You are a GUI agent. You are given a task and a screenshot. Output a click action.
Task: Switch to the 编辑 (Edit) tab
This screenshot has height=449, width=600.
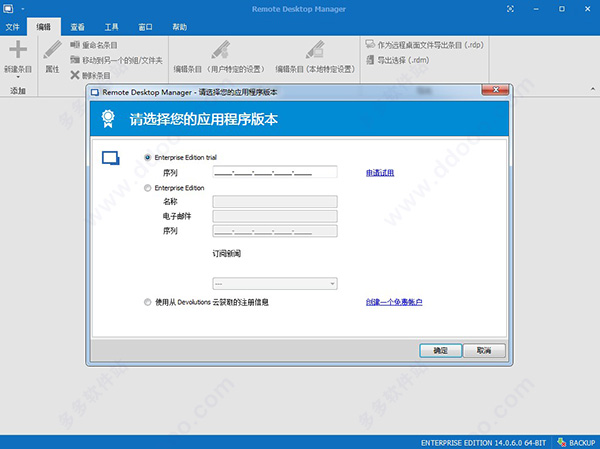[44, 27]
